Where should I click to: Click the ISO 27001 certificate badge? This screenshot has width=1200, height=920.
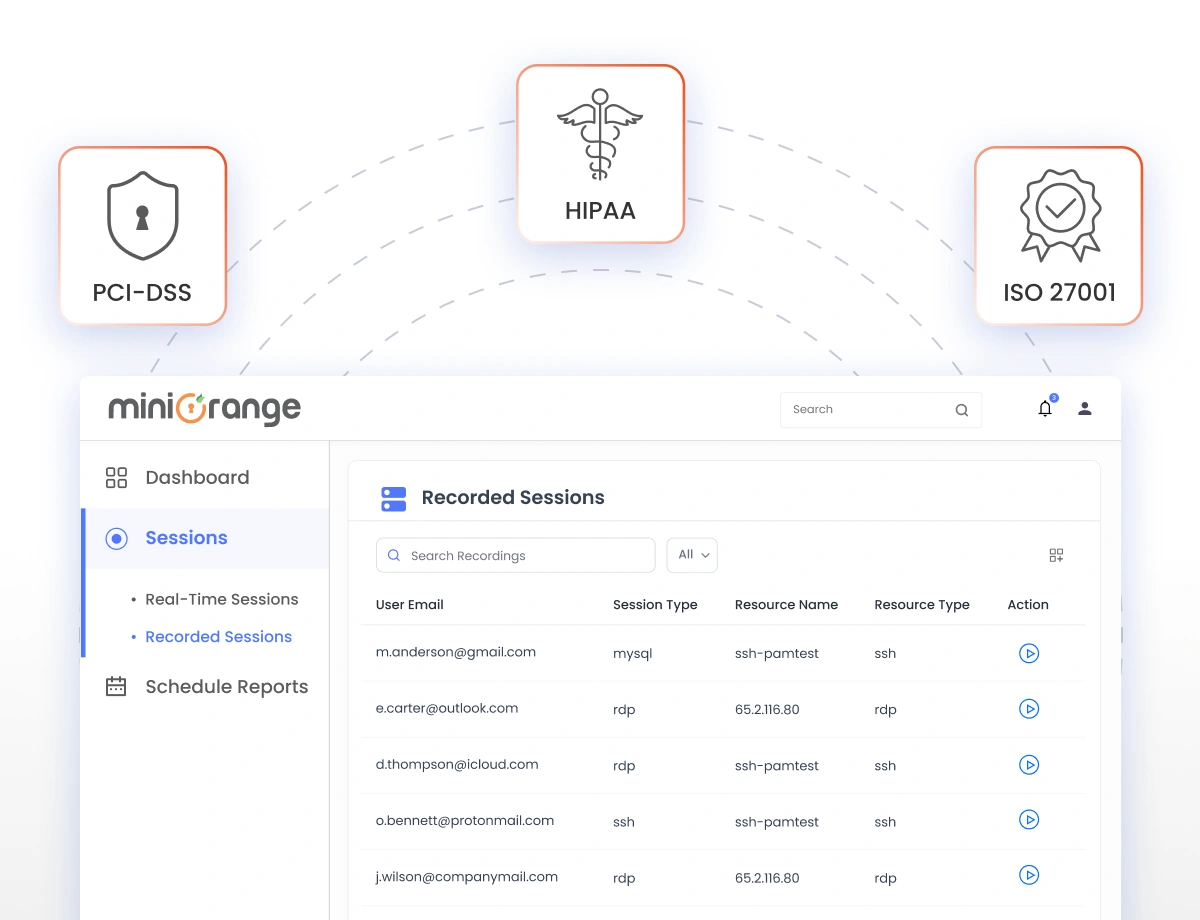pos(1059,236)
